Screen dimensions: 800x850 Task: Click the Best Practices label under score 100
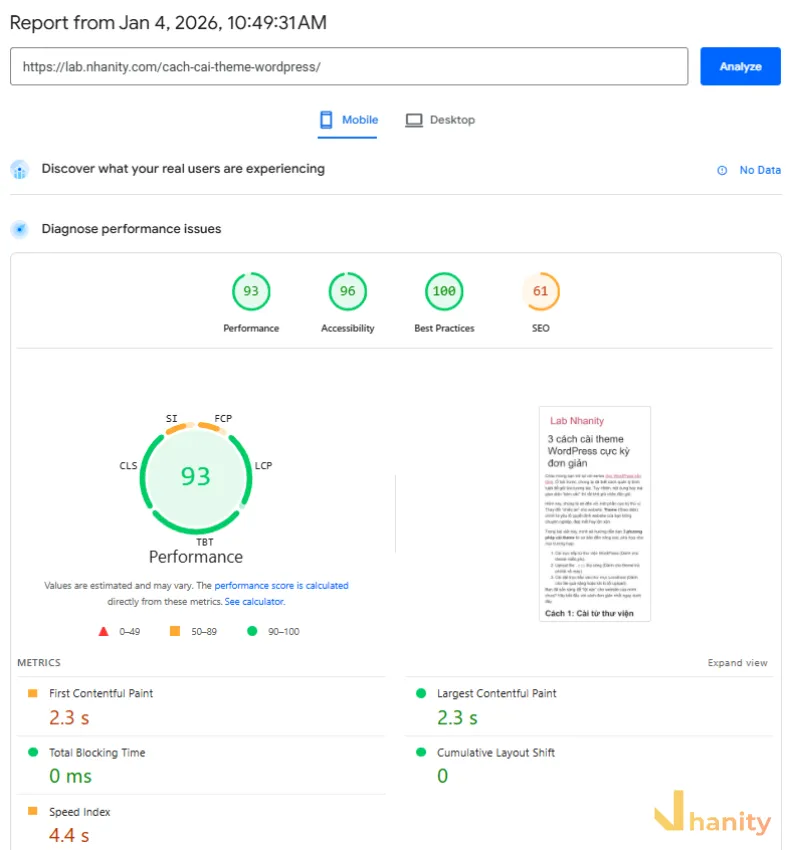click(x=444, y=329)
